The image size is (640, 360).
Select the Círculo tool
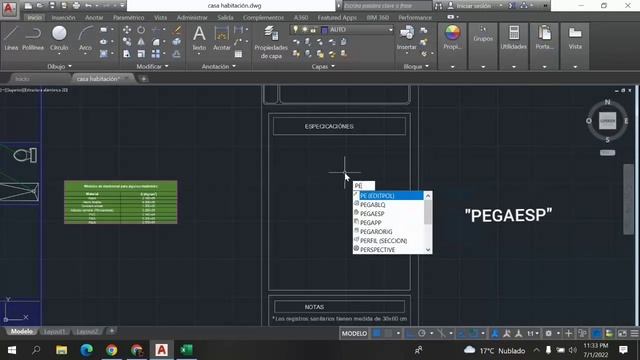[59, 38]
